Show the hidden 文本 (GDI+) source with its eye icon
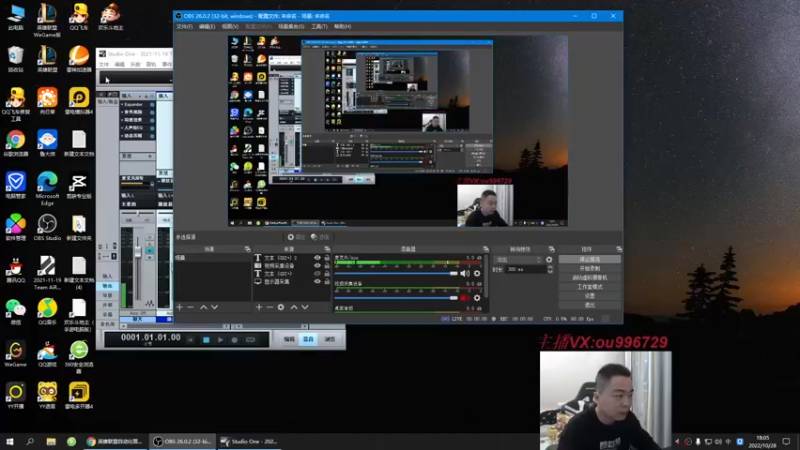The image size is (800, 450). click(317, 273)
